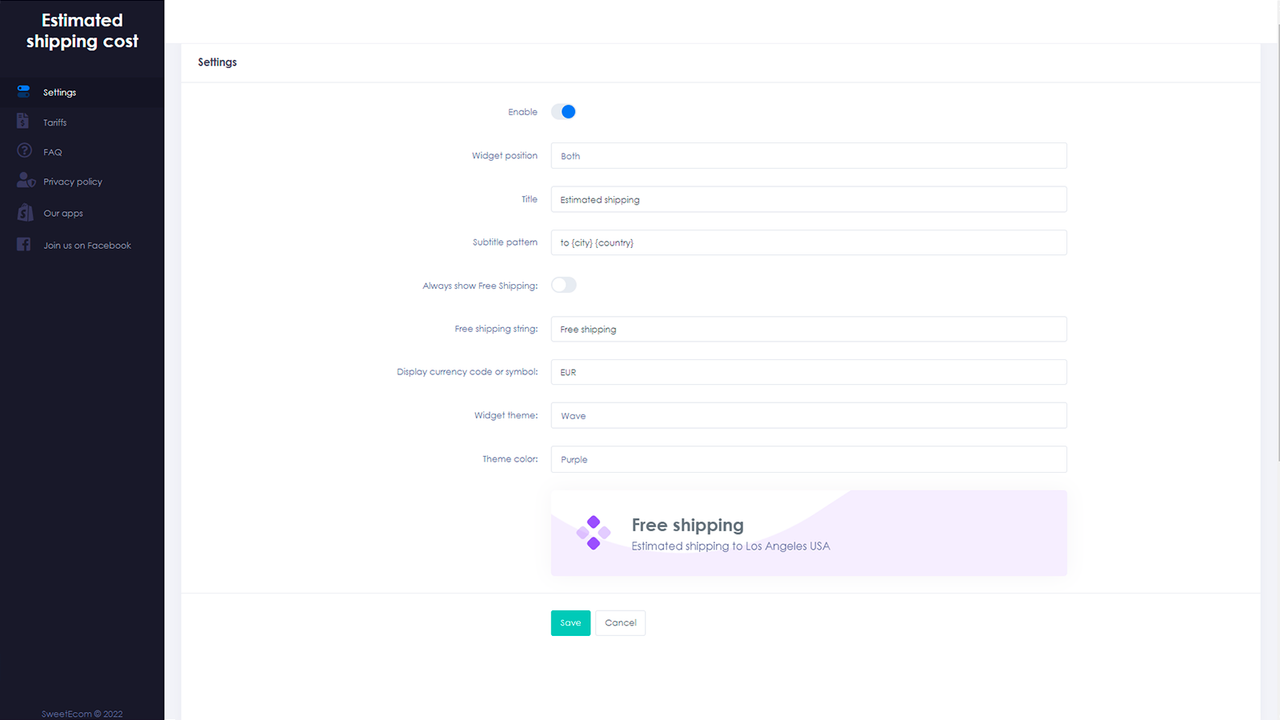The image size is (1280, 720).
Task: Click the Estimated shipping cost app logo
Action: [82, 31]
